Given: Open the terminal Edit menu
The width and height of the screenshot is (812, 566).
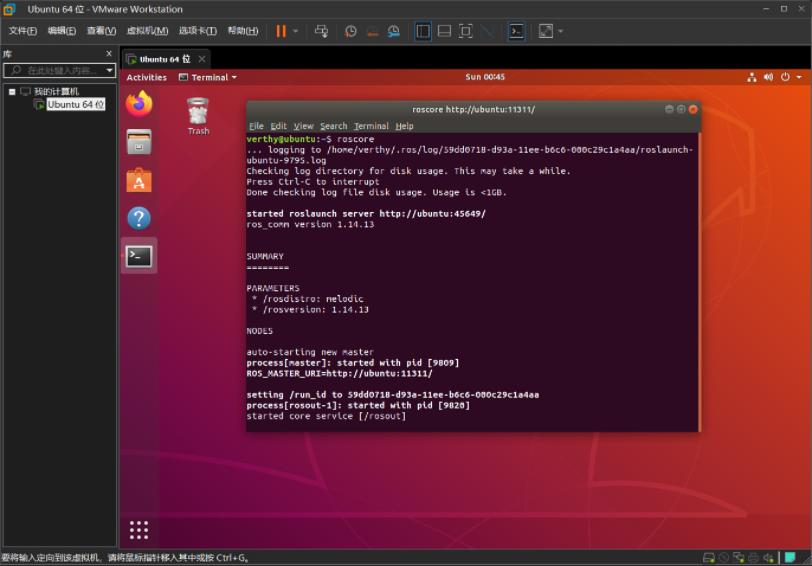Looking at the screenshot, I should 278,126.
